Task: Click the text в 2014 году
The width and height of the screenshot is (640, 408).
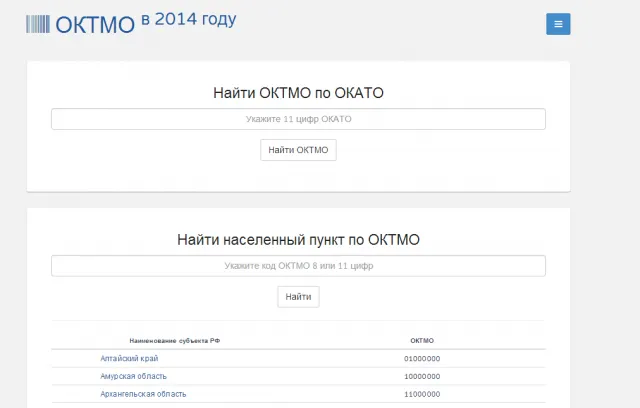Action: 189,20
